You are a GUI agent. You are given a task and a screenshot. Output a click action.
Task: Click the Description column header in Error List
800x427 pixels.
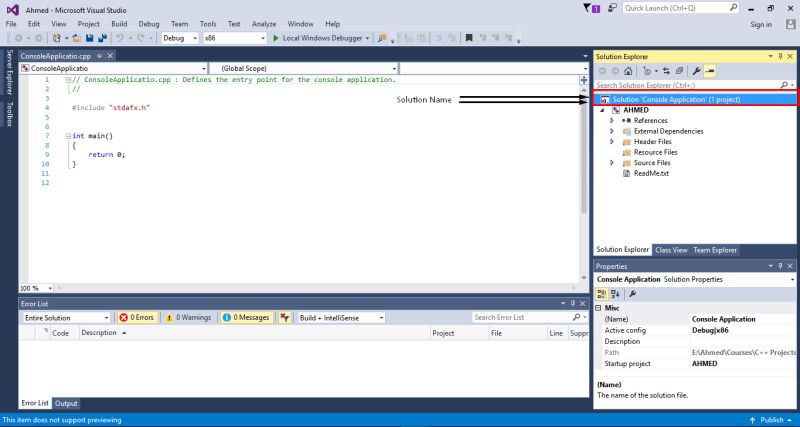(x=255, y=333)
